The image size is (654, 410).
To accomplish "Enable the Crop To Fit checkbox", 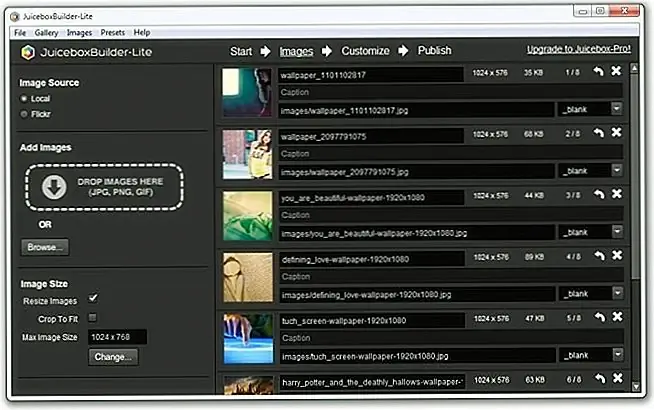I will click(93, 317).
